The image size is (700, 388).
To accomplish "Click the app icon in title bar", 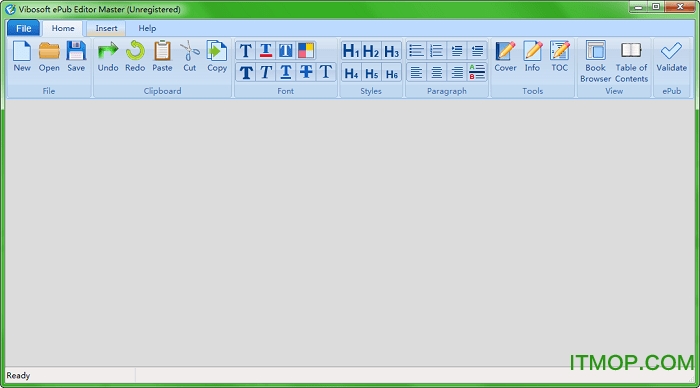I will 10,9.
